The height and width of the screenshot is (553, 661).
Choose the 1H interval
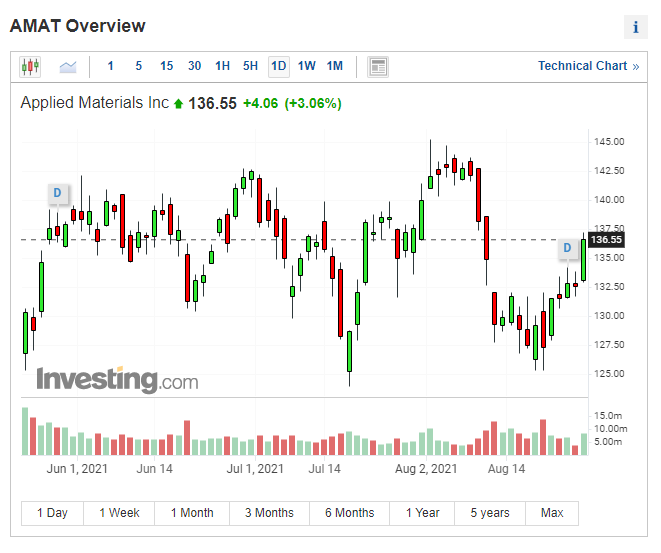pos(223,66)
